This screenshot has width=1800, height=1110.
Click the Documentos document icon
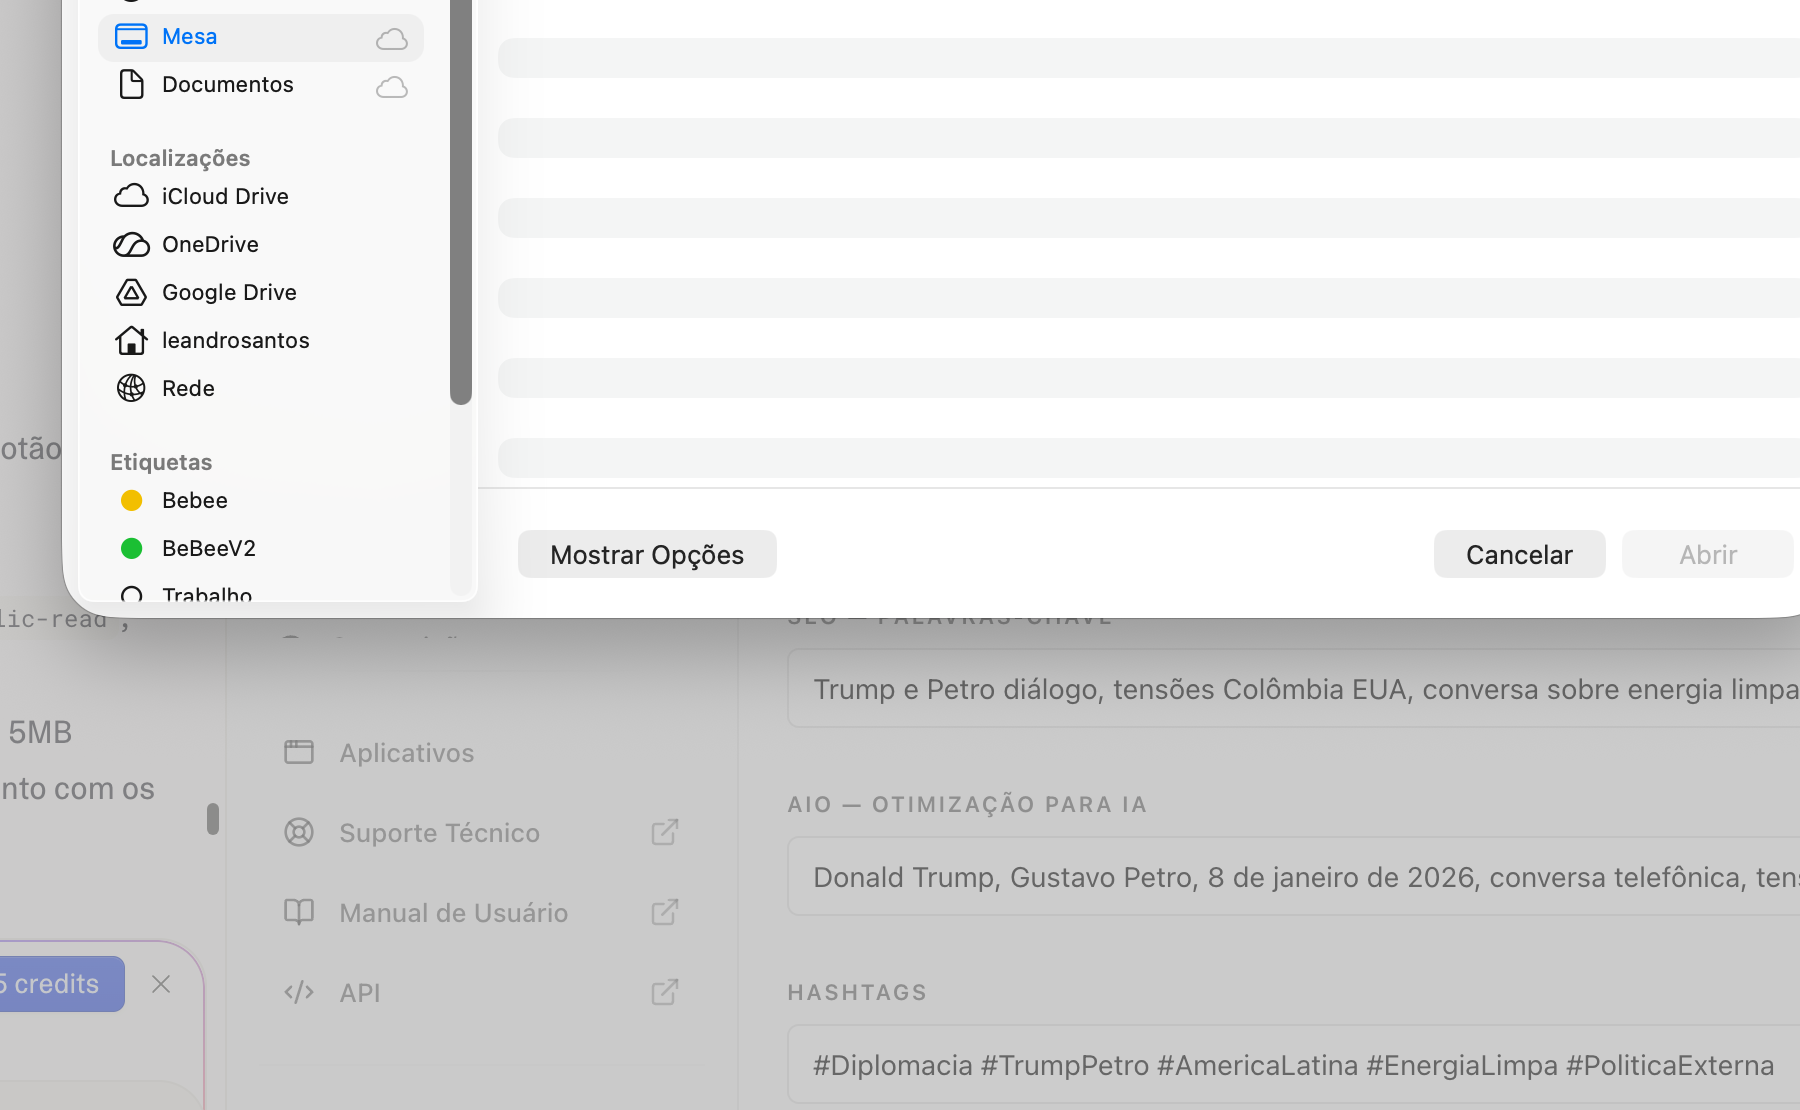(131, 85)
